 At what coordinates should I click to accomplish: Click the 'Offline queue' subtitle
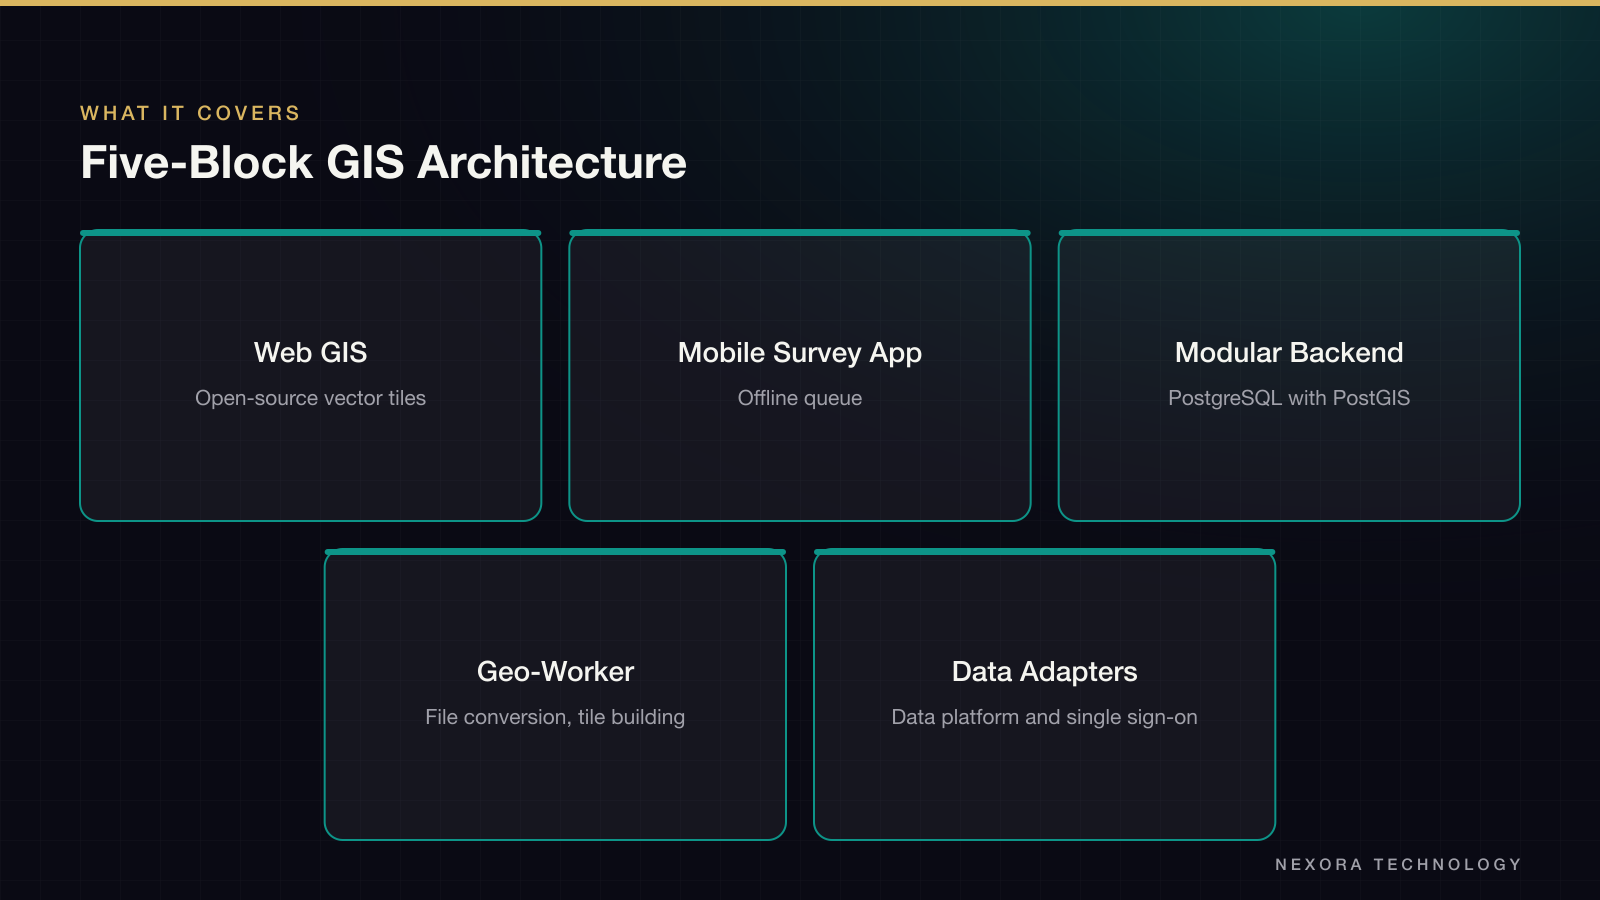click(x=800, y=398)
